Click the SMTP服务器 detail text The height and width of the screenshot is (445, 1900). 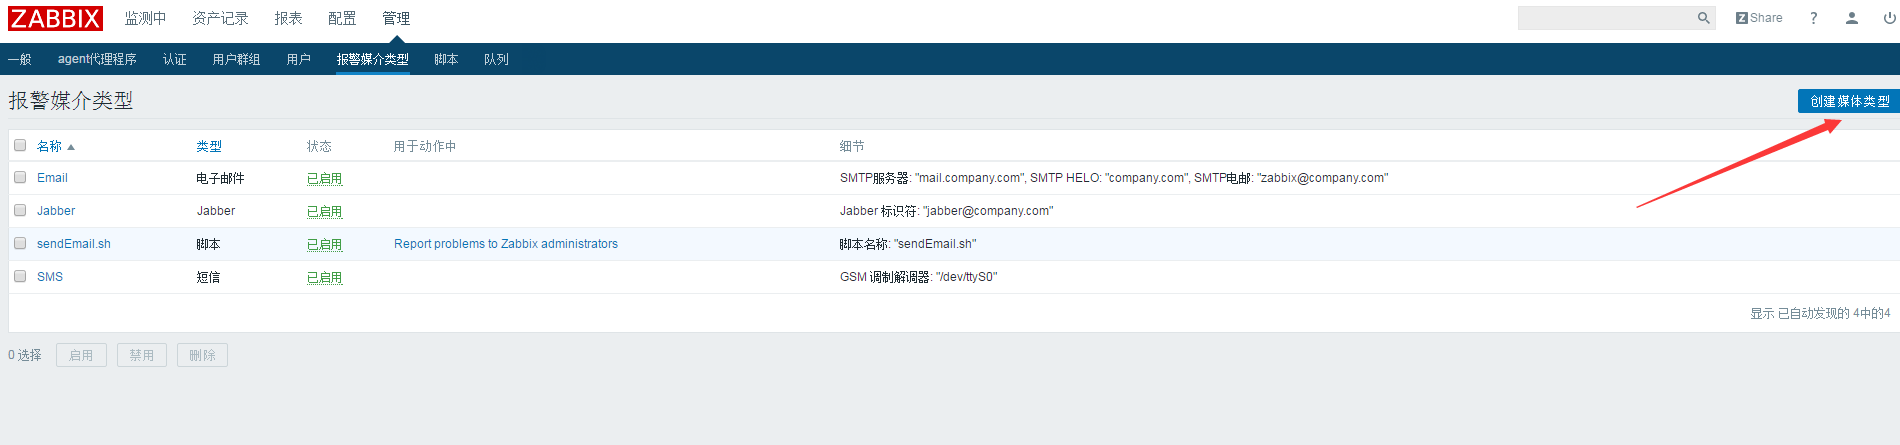(x=1114, y=178)
